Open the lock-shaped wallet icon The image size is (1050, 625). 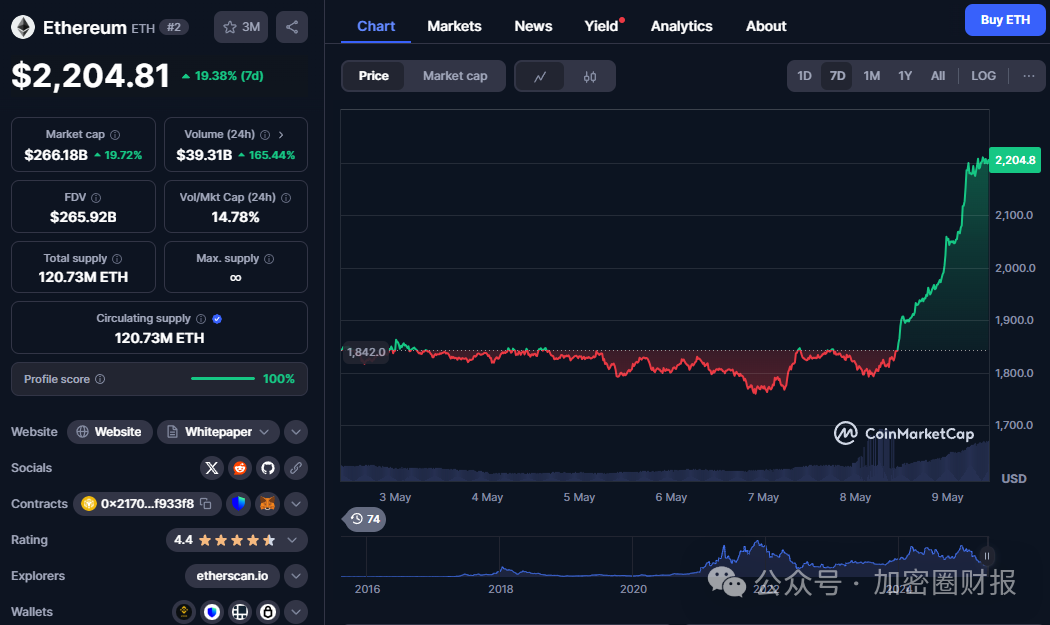(268, 611)
